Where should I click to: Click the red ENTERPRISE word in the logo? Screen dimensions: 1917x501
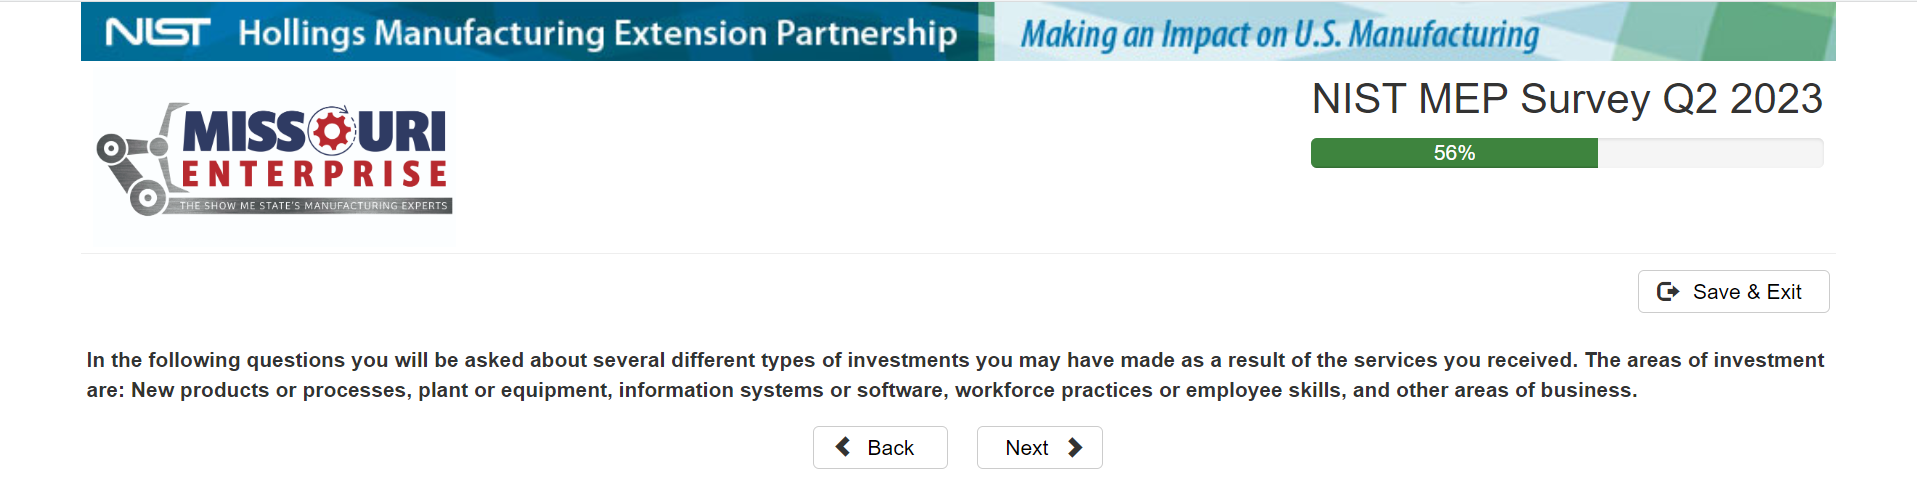tap(314, 175)
